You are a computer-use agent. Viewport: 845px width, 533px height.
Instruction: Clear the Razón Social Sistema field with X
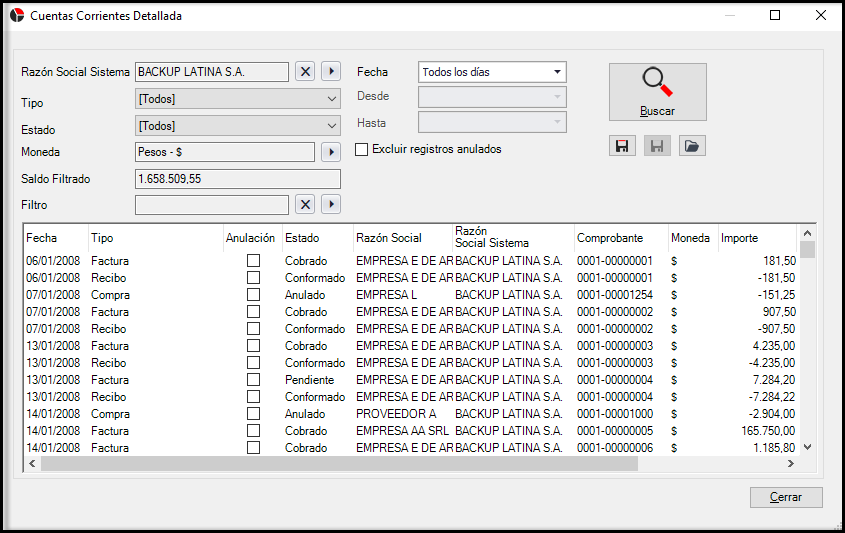point(305,71)
